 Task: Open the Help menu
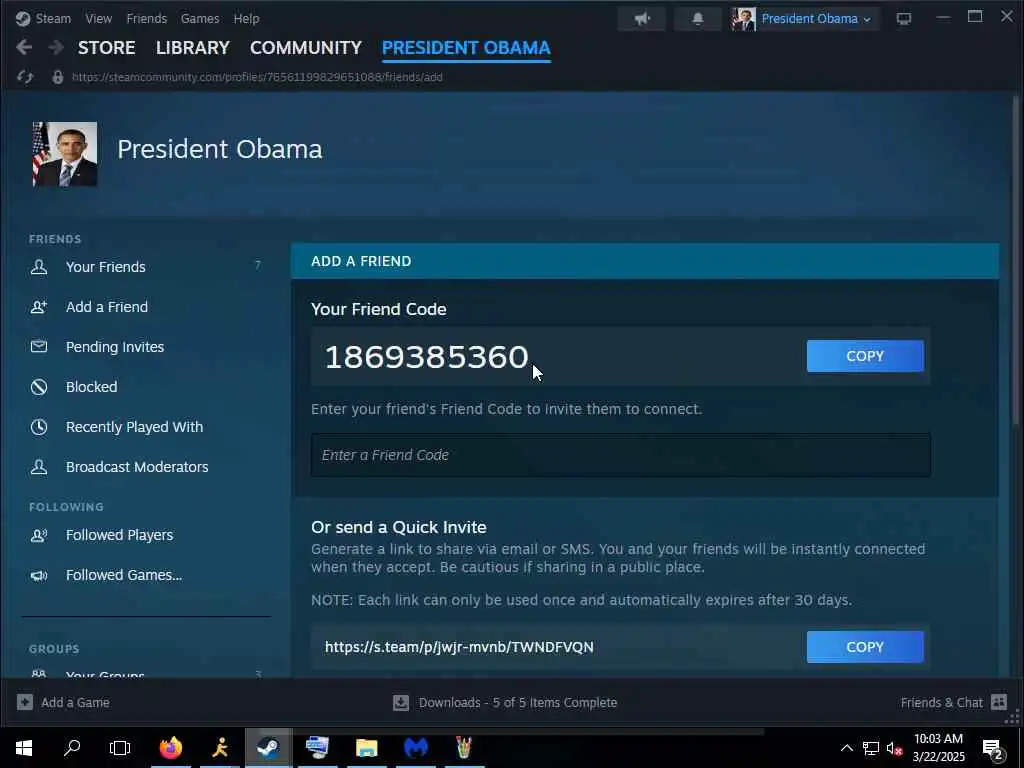click(x=246, y=18)
